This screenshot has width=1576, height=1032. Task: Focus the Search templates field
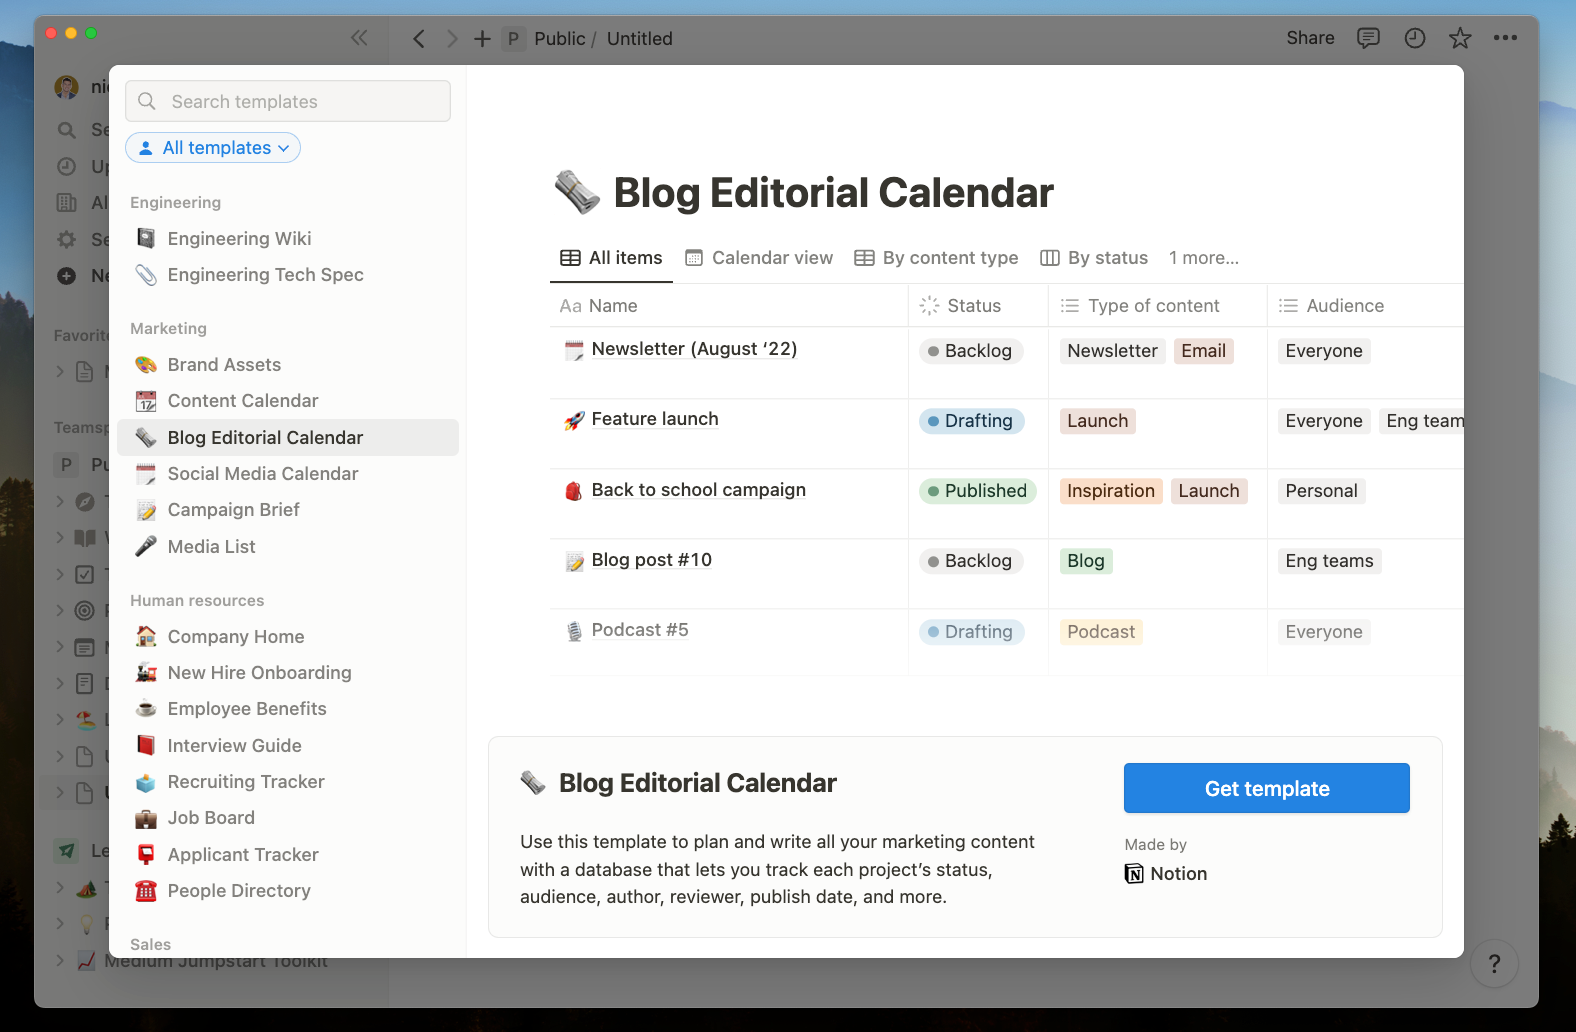point(288,101)
